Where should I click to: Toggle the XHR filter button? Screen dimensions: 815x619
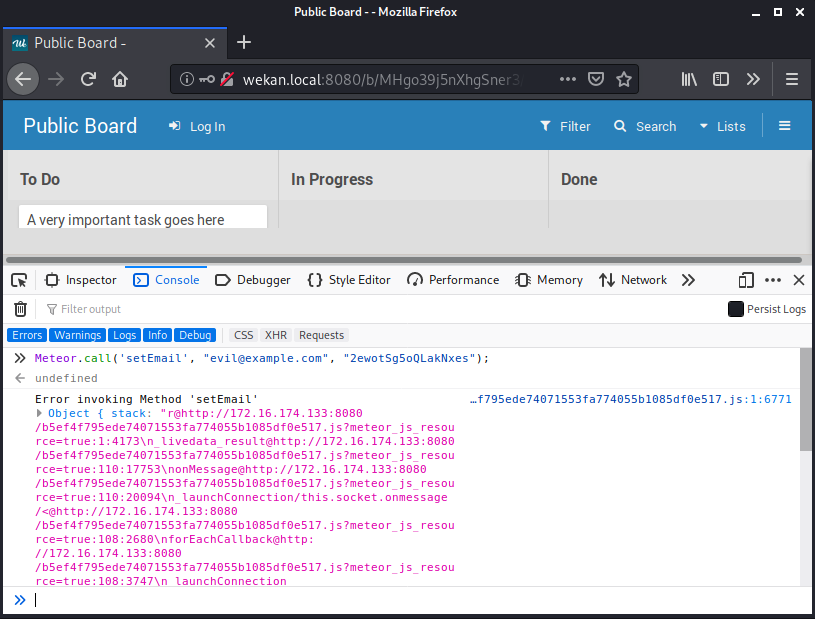click(x=275, y=335)
